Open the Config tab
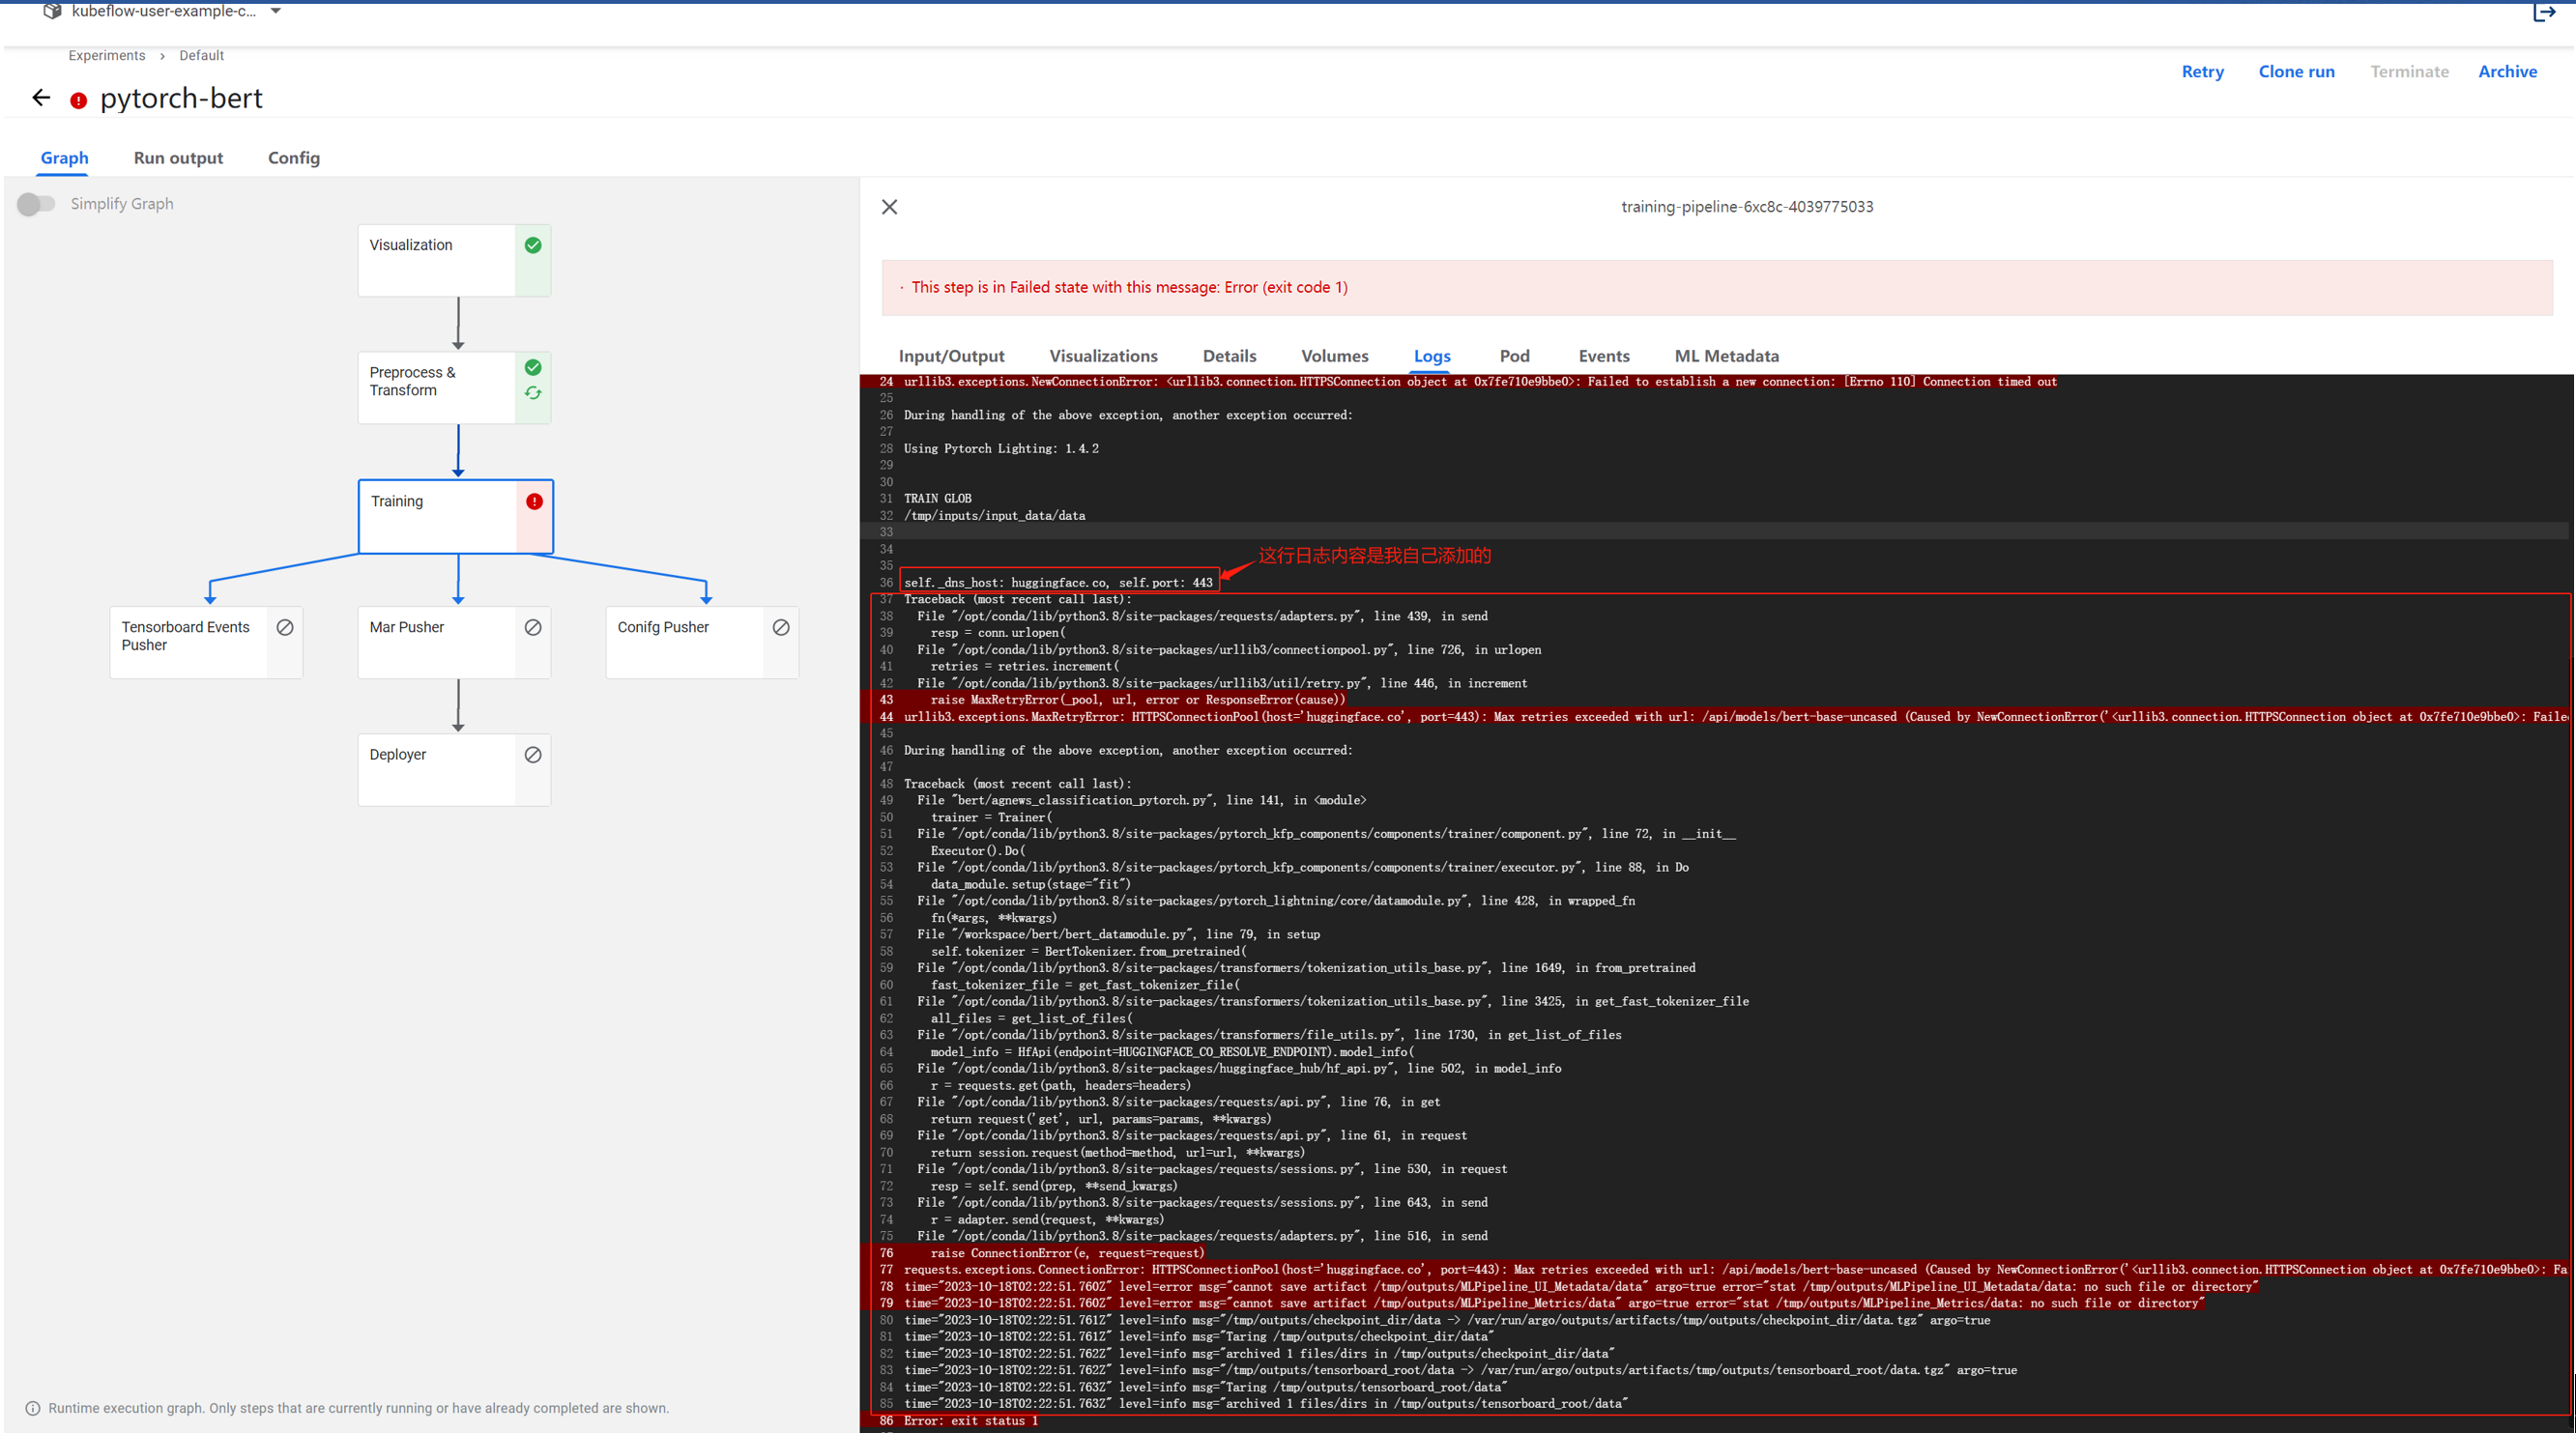 [x=293, y=158]
